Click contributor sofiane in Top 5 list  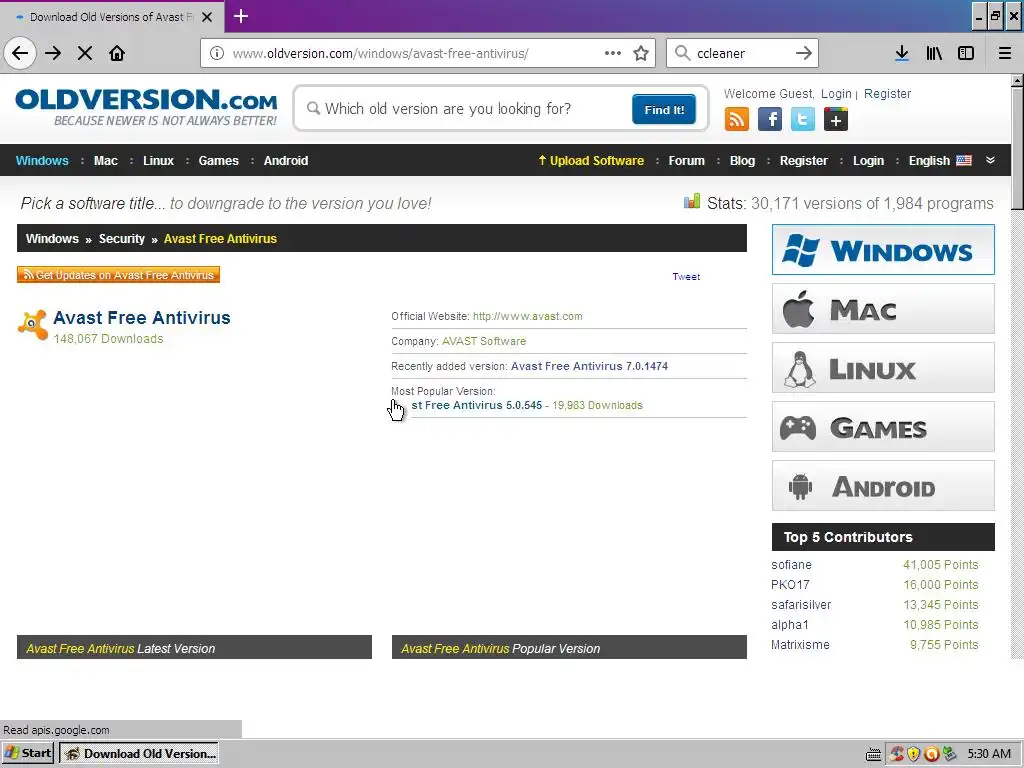(x=791, y=564)
